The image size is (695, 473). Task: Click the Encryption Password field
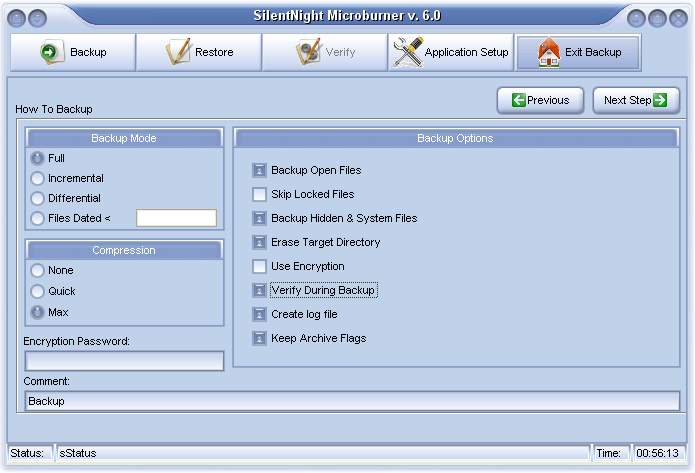125,361
